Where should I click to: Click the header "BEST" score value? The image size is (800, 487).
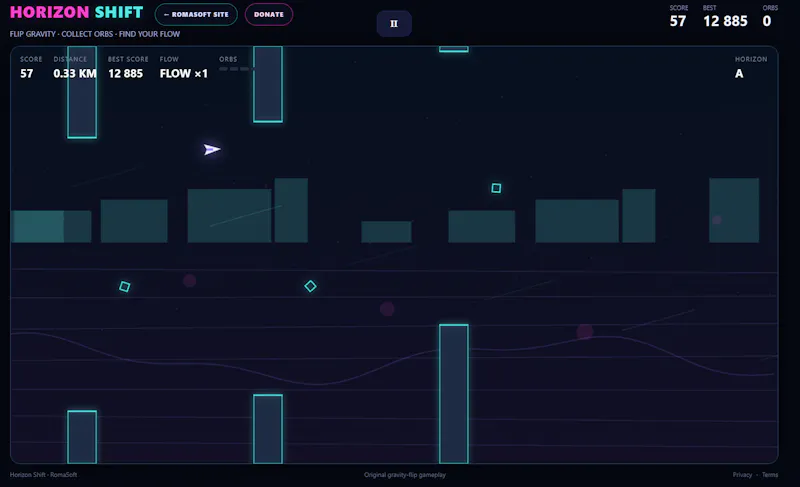[x=725, y=21]
